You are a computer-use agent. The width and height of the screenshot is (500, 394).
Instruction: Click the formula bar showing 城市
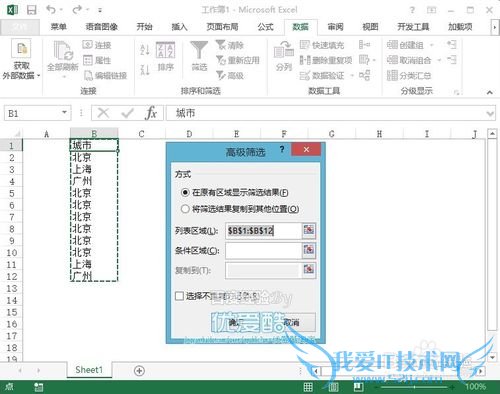tap(327, 113)
